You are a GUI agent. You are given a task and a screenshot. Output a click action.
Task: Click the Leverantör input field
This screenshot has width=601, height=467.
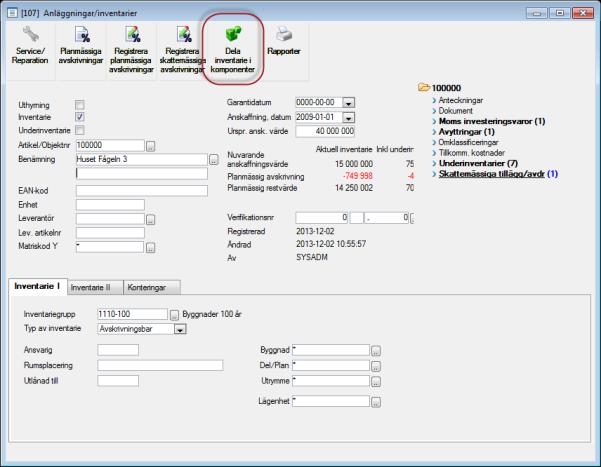(x=110, y=219)
